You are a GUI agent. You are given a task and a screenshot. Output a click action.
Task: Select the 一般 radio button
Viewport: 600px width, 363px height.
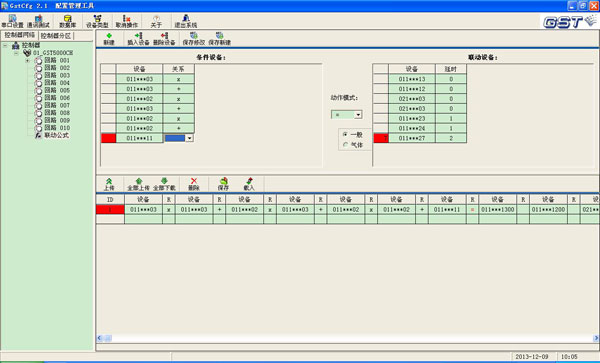point(346,135)
